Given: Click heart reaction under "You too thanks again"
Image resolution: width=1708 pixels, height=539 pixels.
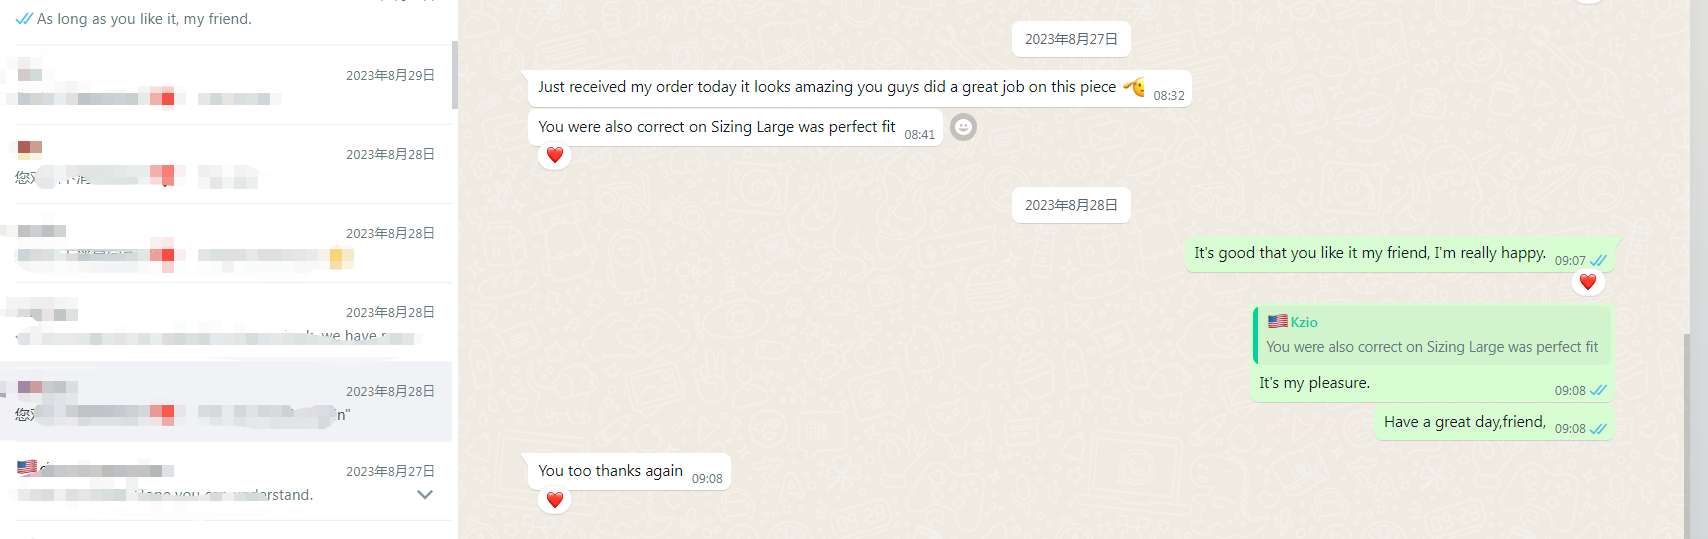Looking at the screenshot, I should coord(555,499).
